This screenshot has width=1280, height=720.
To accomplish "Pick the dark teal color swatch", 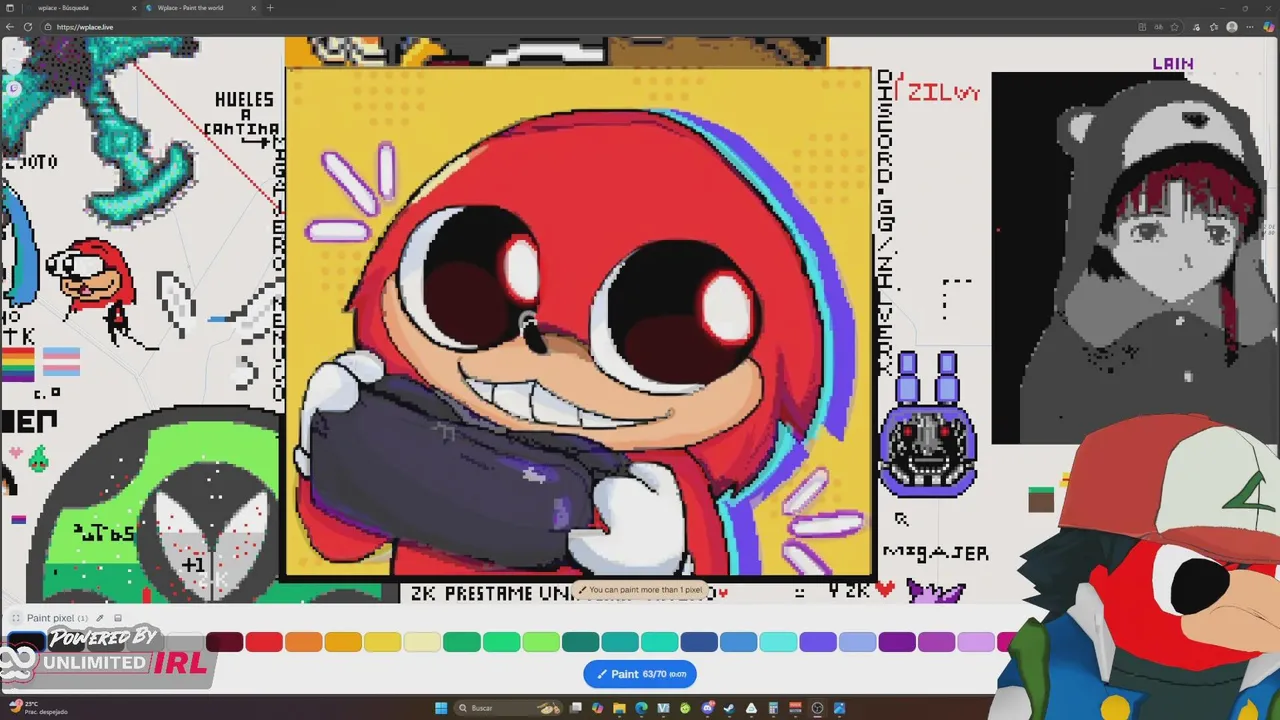I will coord(580,642).
